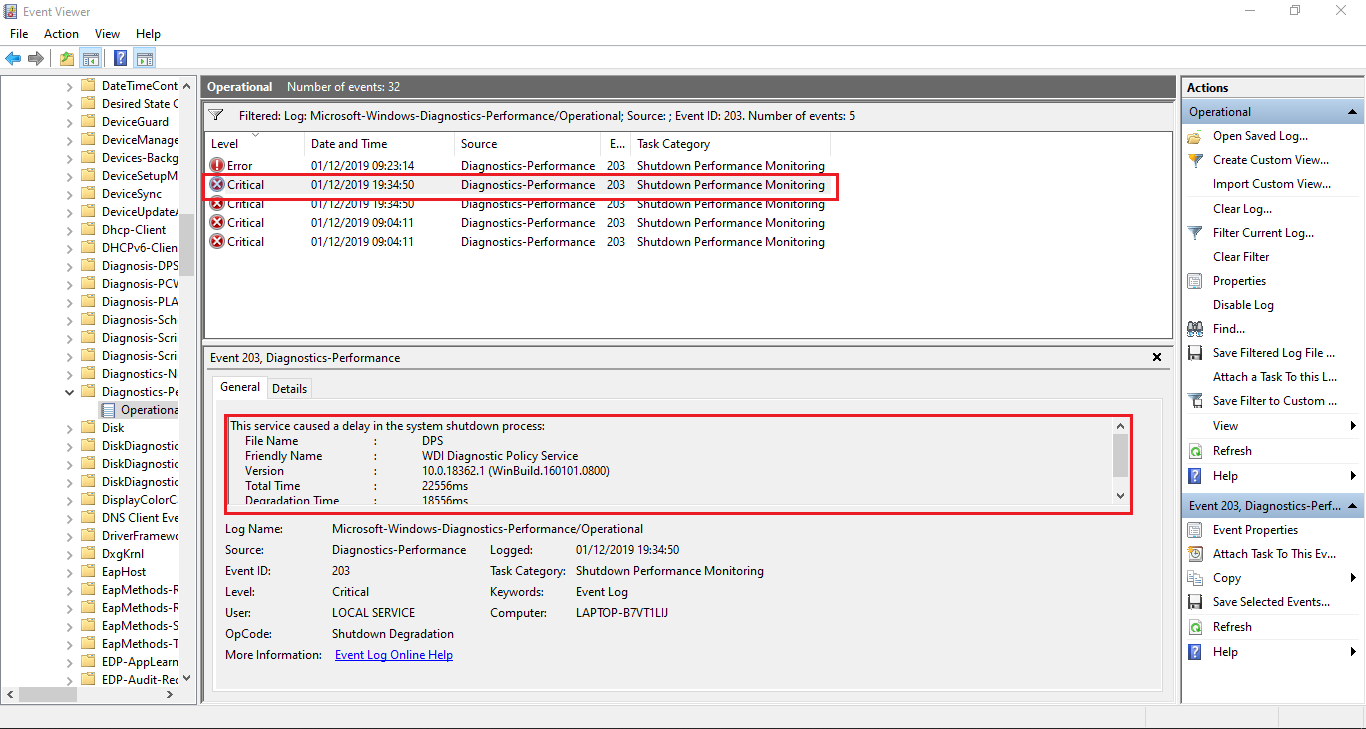Open the Help menu in menu bar

(148, 34)
